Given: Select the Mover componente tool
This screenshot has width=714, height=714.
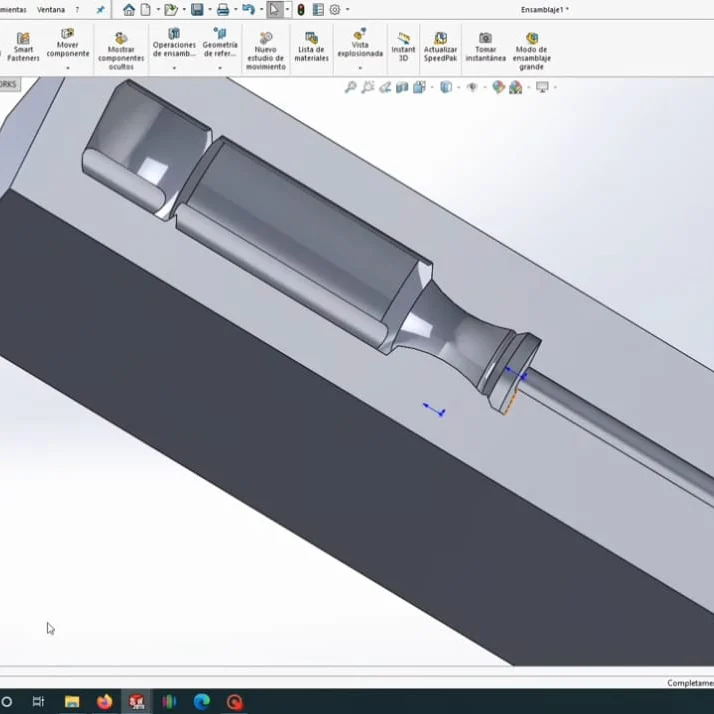Looking at the screenshot, I should click(68, 44).
